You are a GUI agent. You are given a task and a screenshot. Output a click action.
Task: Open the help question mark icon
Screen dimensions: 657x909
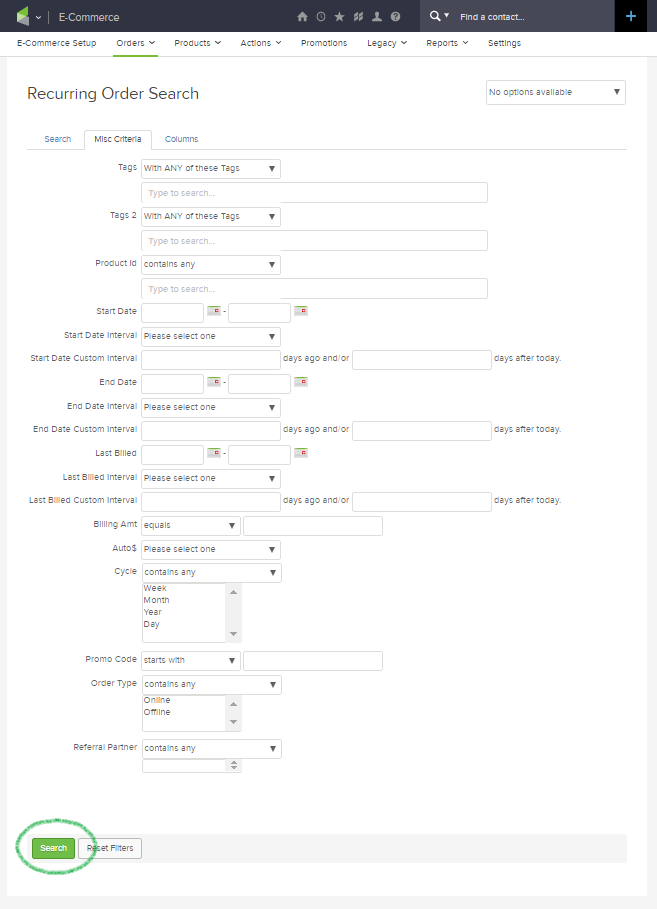395,17
